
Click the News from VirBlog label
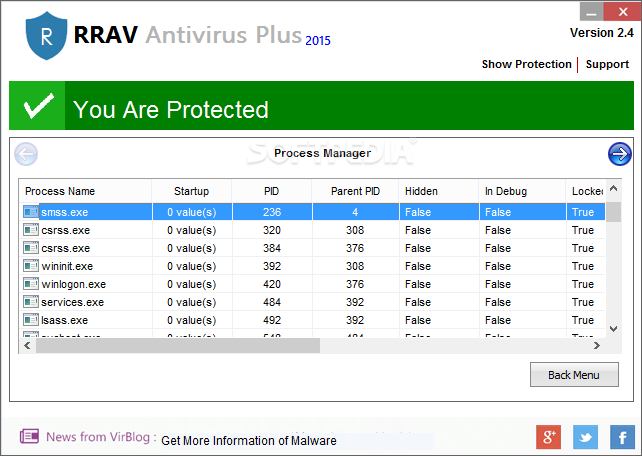click(x=102, y=437)
